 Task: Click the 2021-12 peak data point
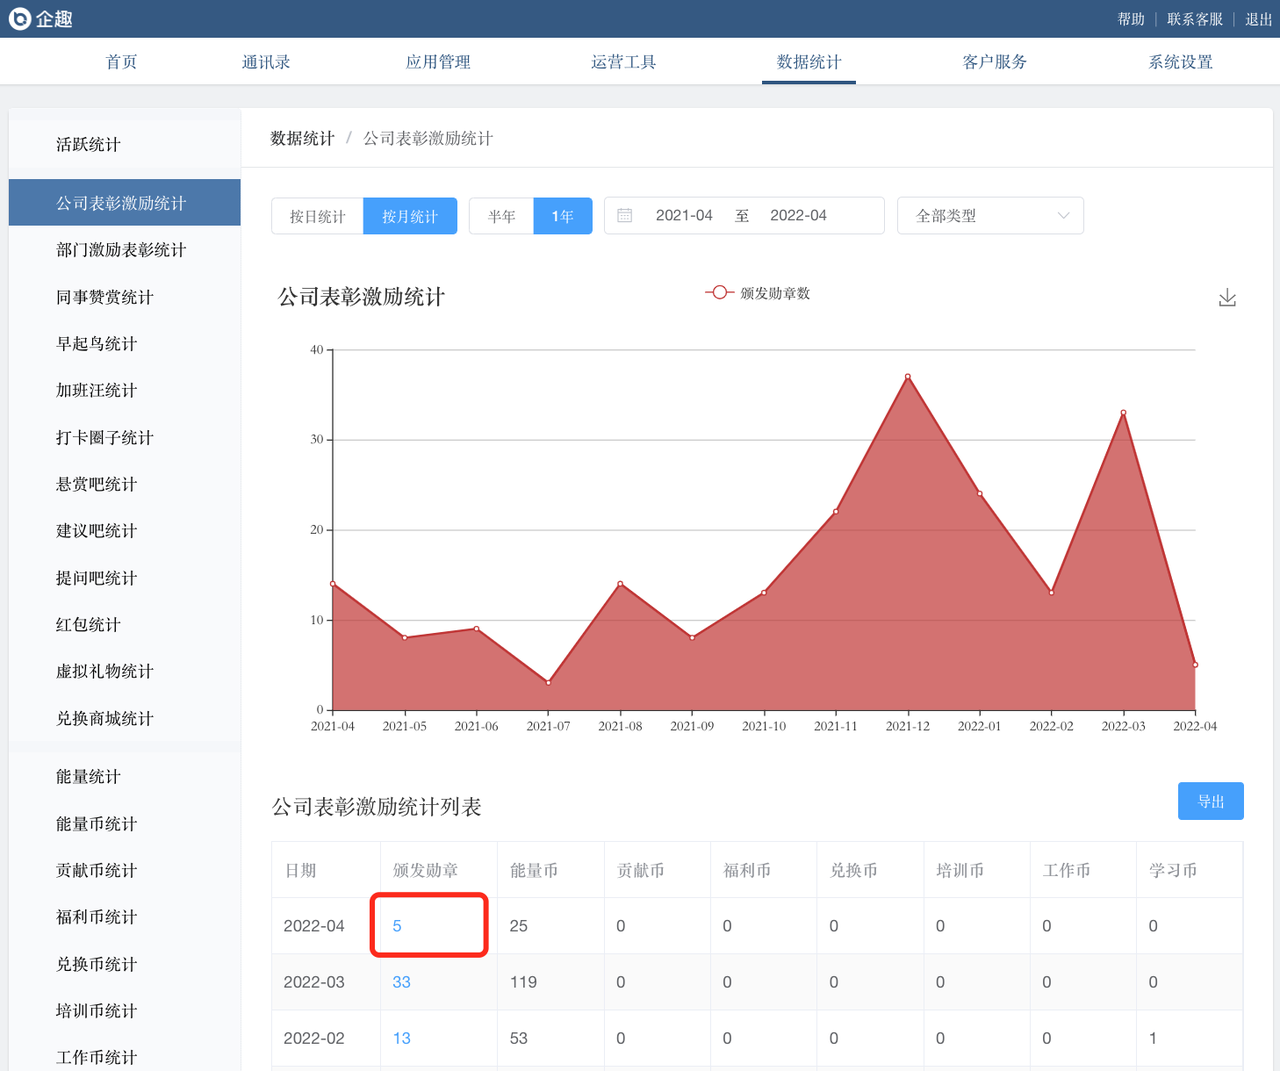point(908,377)
